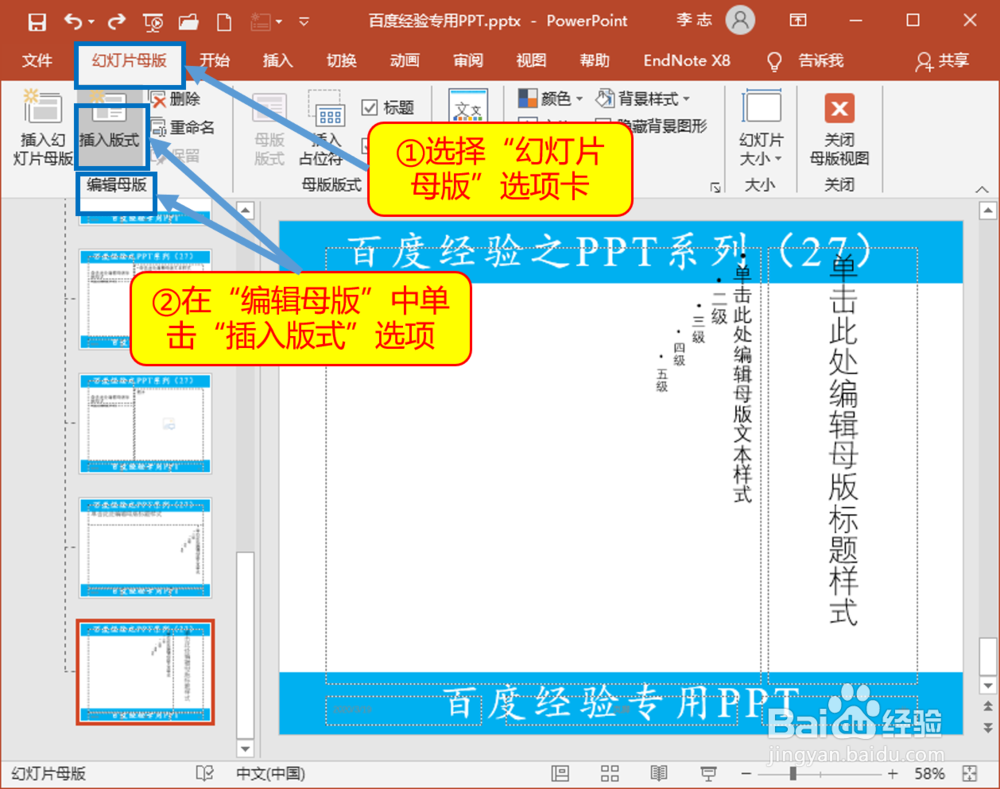
Task: Select the highlighted vertical layout thumbnail
Action: click(x=145, y=672)
